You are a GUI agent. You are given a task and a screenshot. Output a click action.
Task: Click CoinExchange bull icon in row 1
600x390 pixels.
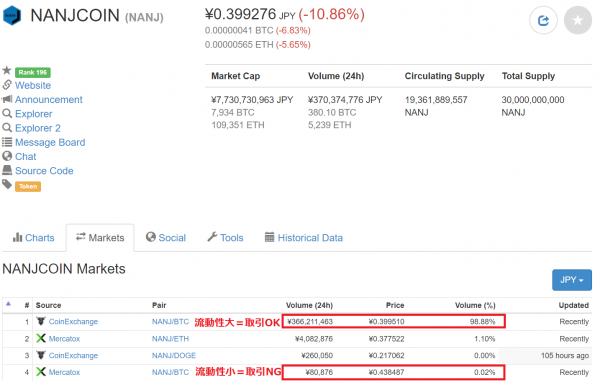(41, 321)
